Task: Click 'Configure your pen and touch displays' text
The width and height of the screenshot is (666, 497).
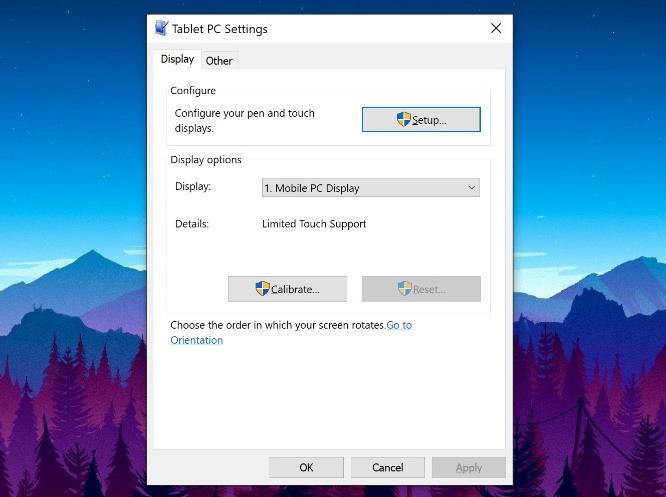Action: 245,121
